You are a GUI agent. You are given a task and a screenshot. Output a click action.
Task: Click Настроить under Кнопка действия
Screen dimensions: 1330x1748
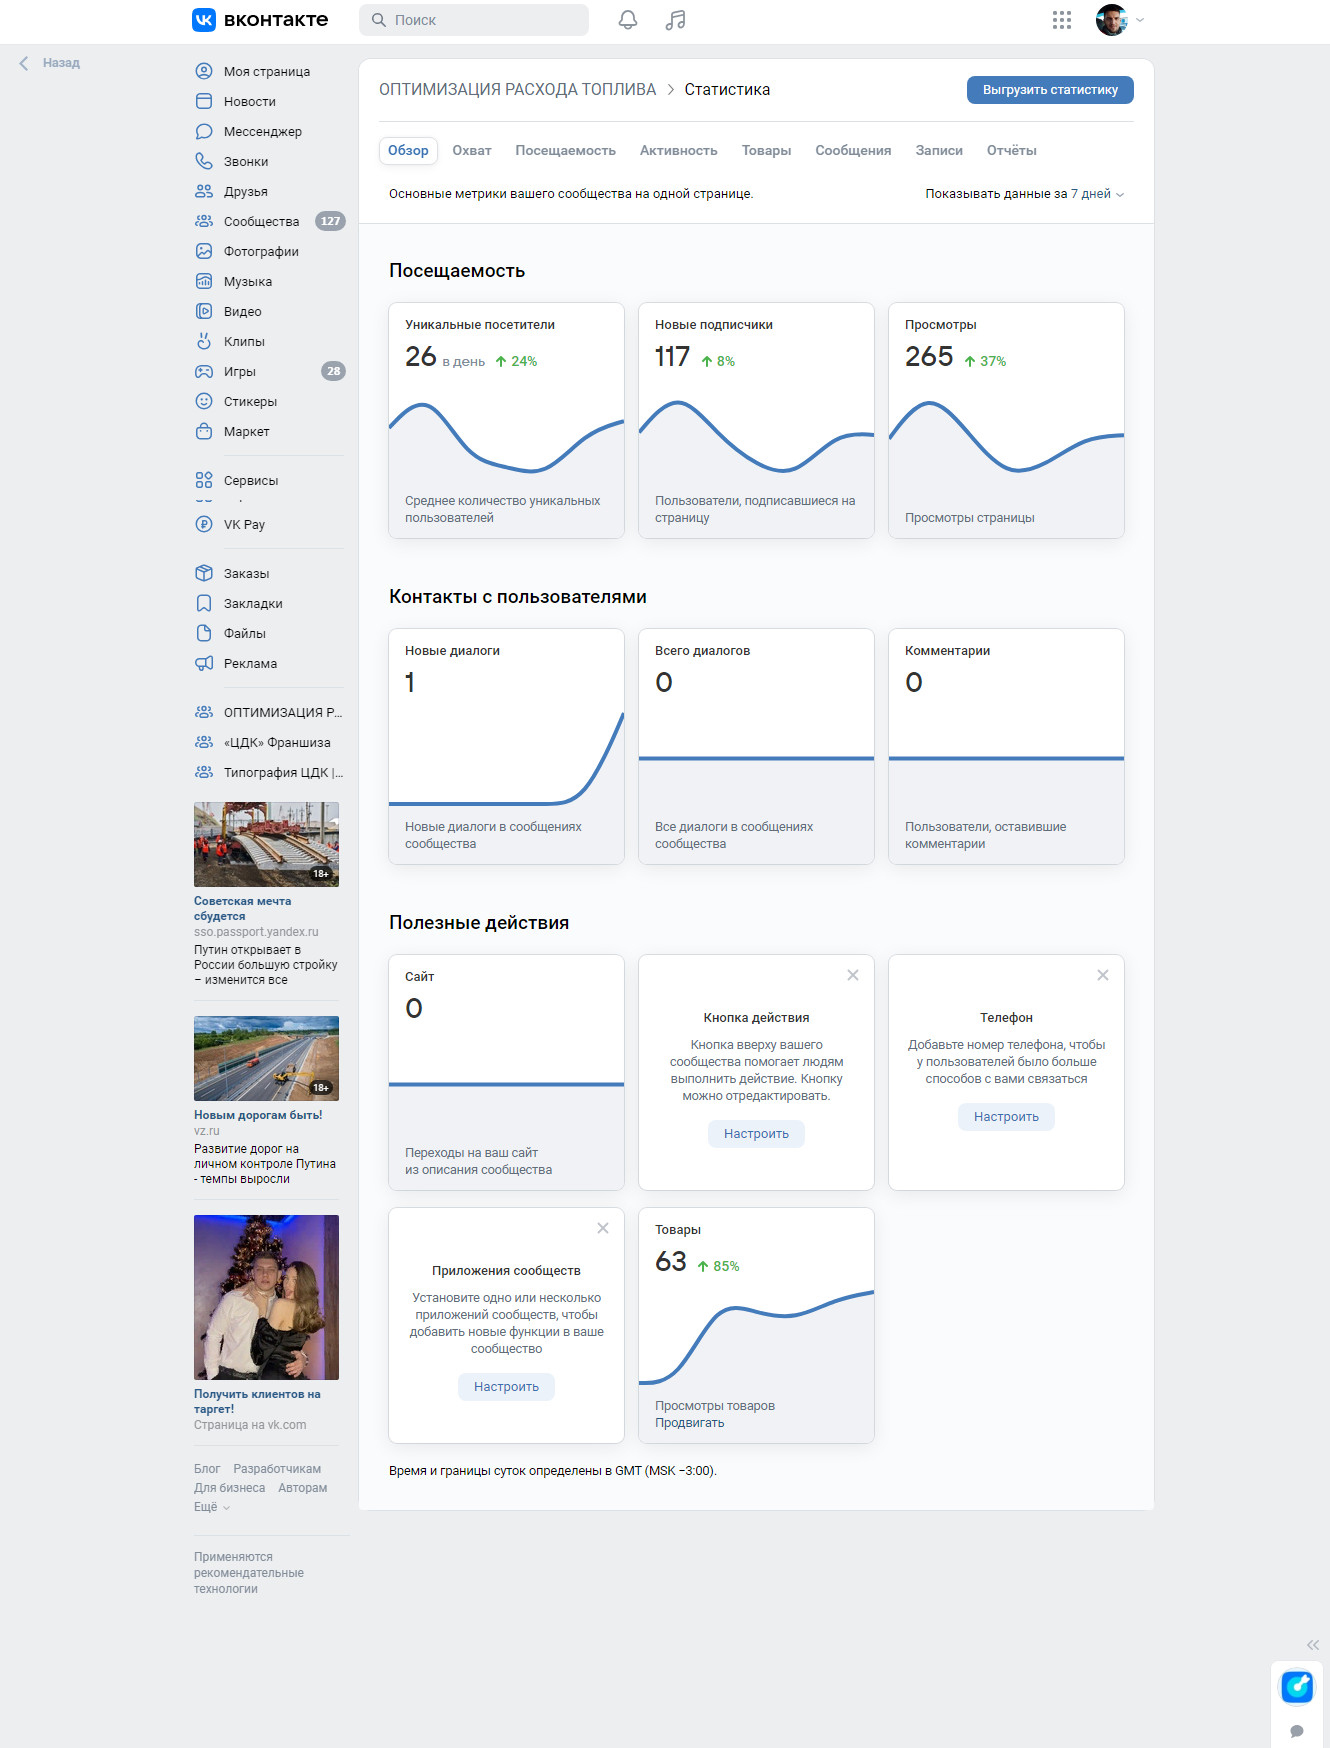(x=756, y=1134)
